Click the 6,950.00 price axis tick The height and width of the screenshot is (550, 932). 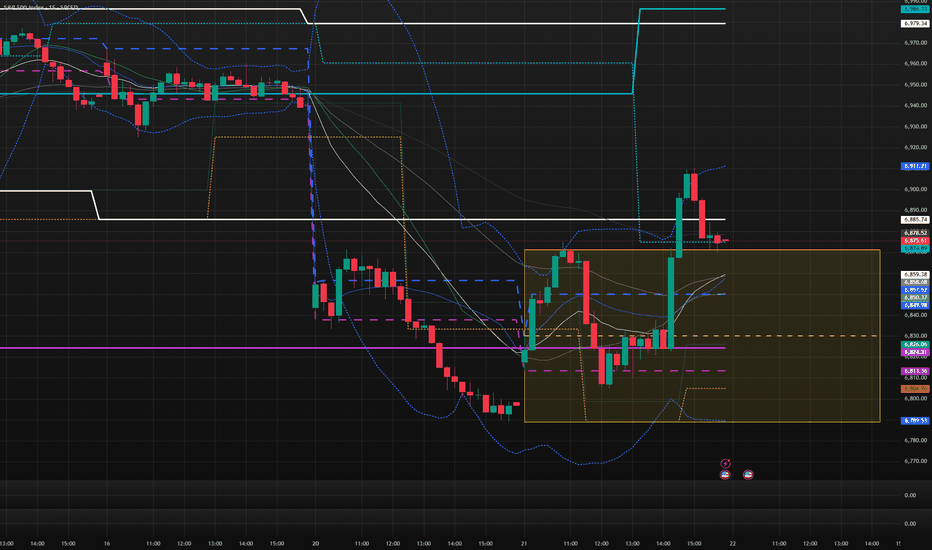[915, 84]
